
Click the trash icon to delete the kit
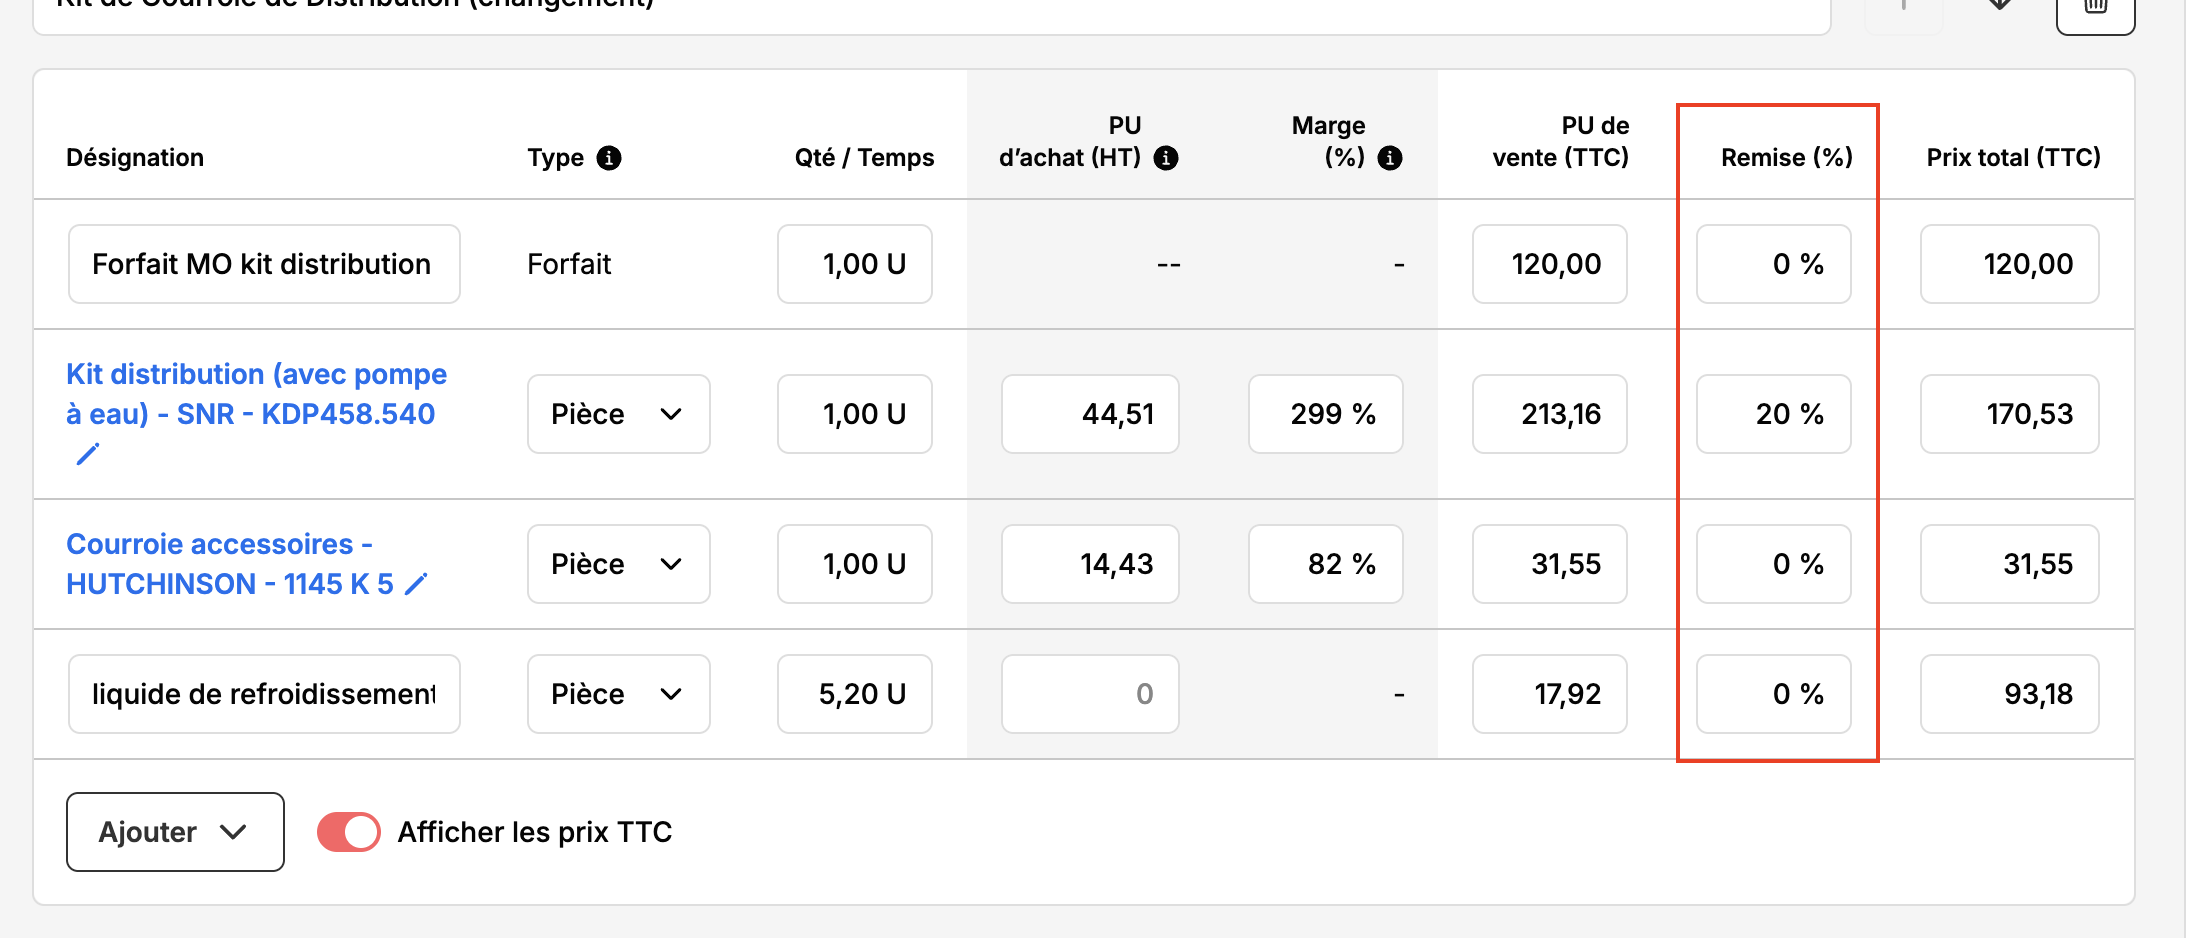click(x=2095, y=10)
